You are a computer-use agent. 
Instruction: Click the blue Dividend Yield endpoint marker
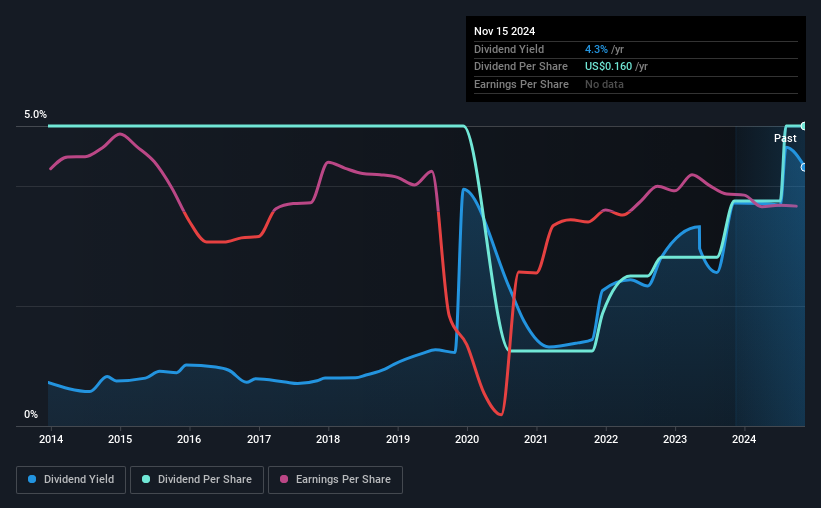804,167
